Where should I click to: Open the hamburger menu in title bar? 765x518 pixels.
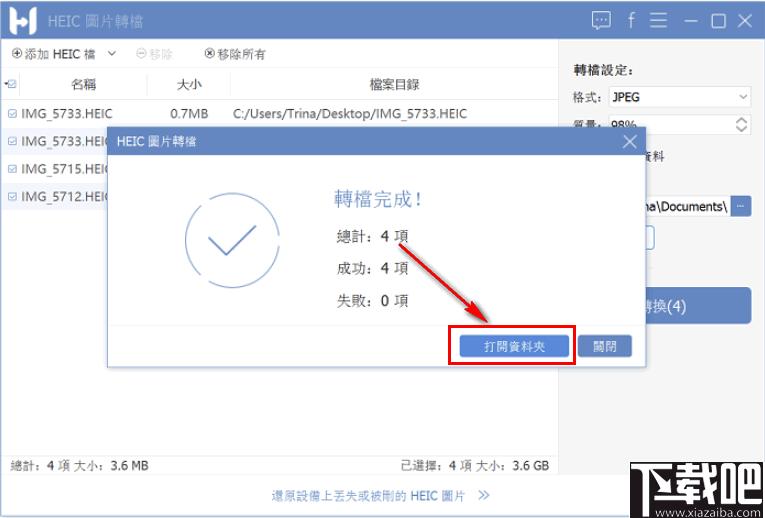[x=659, y=20]
